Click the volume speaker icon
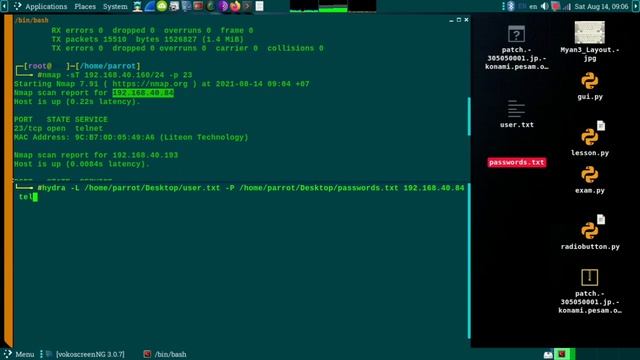Image resolution: width=640 pixels, height=360 pixels. (544, 6)
